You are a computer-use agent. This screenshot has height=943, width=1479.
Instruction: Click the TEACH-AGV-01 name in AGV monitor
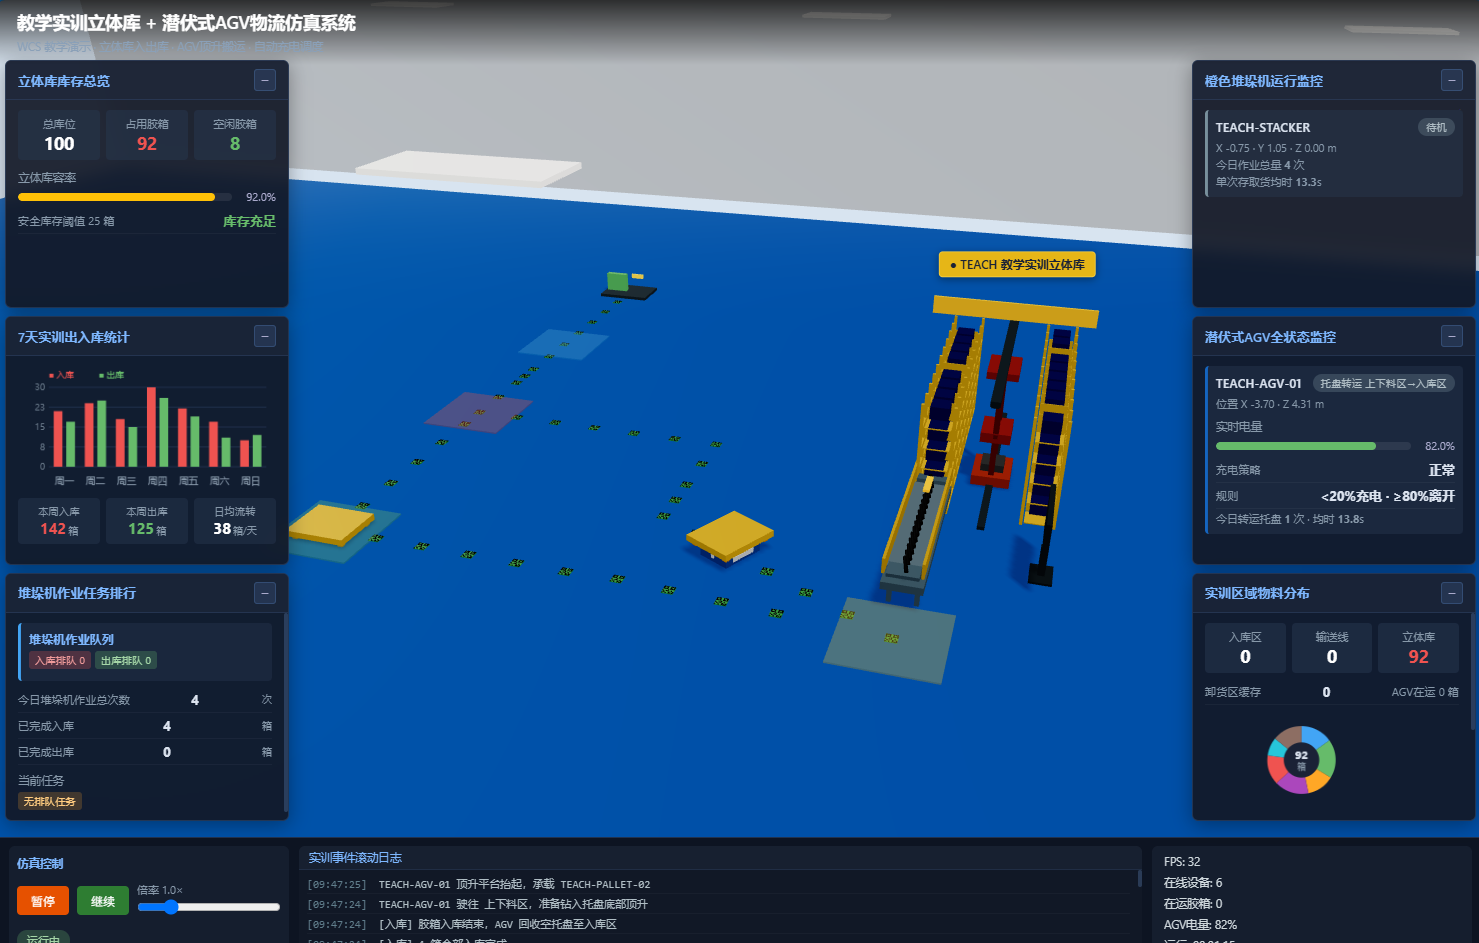(x=1259, y=383)
